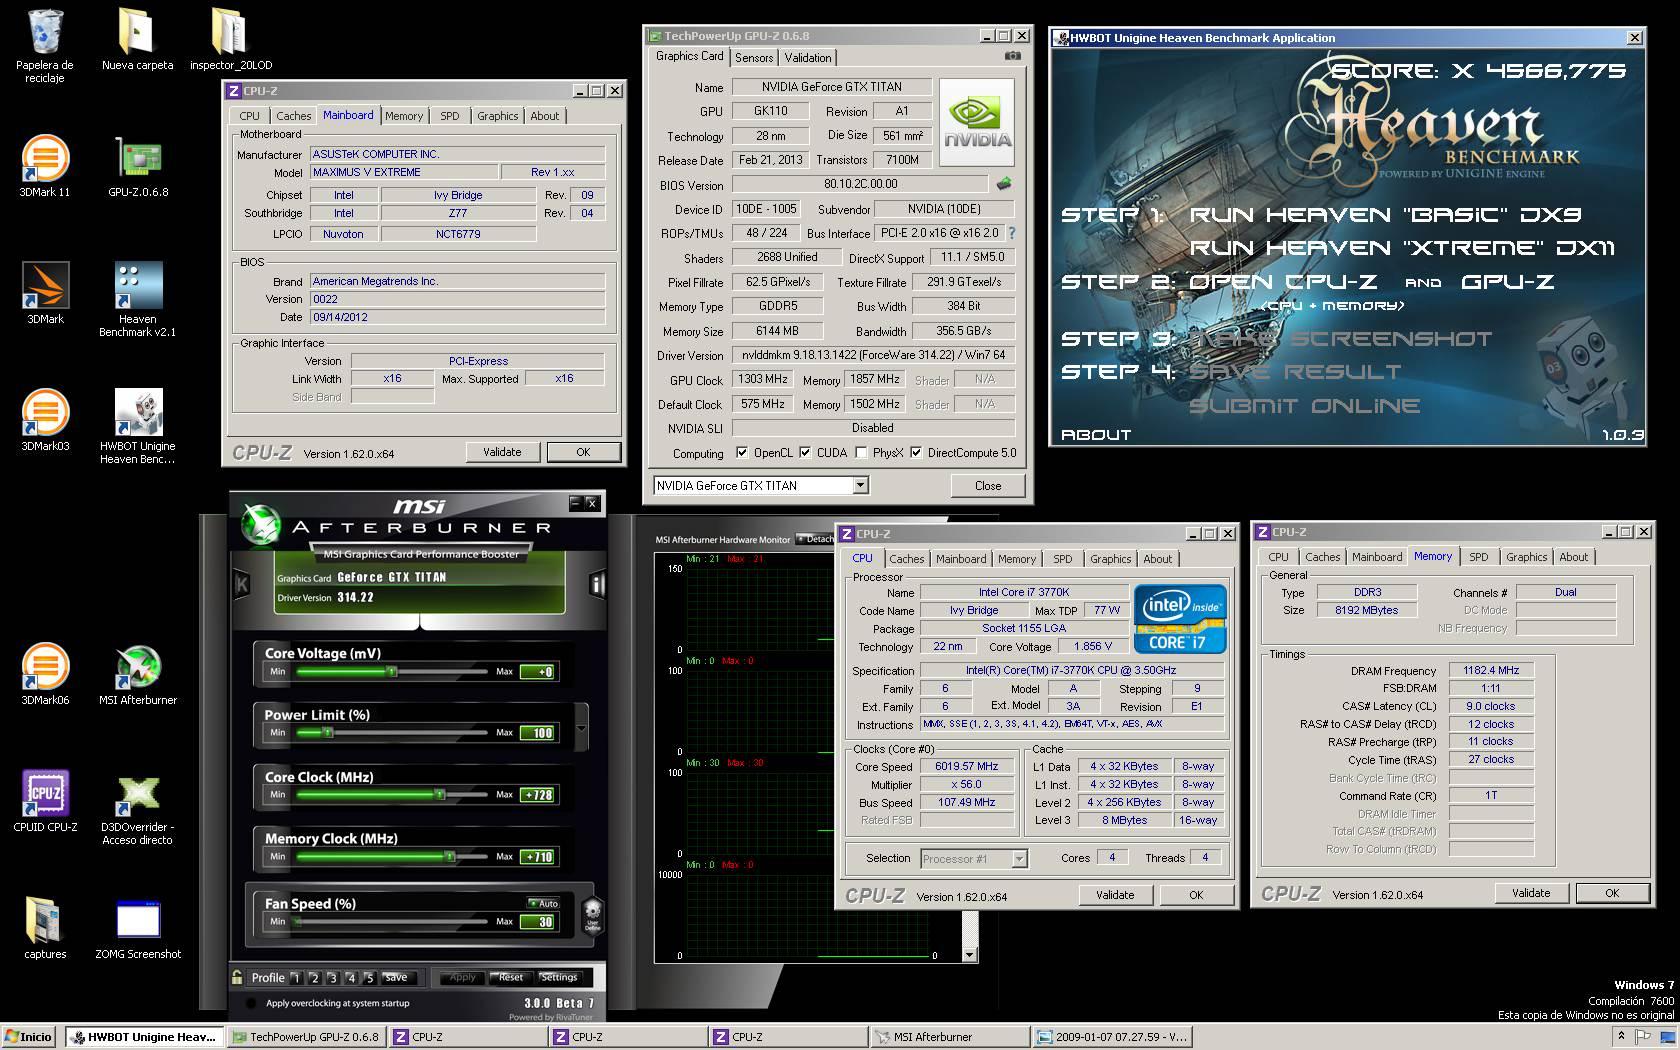Click Validate in Mainboard CPU-Z window
The height and width of the screenshot is (1050, 1680).
pos(502,452)
